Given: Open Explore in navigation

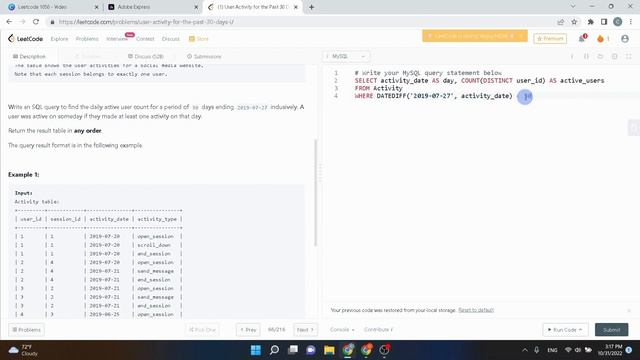Looking at the screenshot, I should 60,39.
